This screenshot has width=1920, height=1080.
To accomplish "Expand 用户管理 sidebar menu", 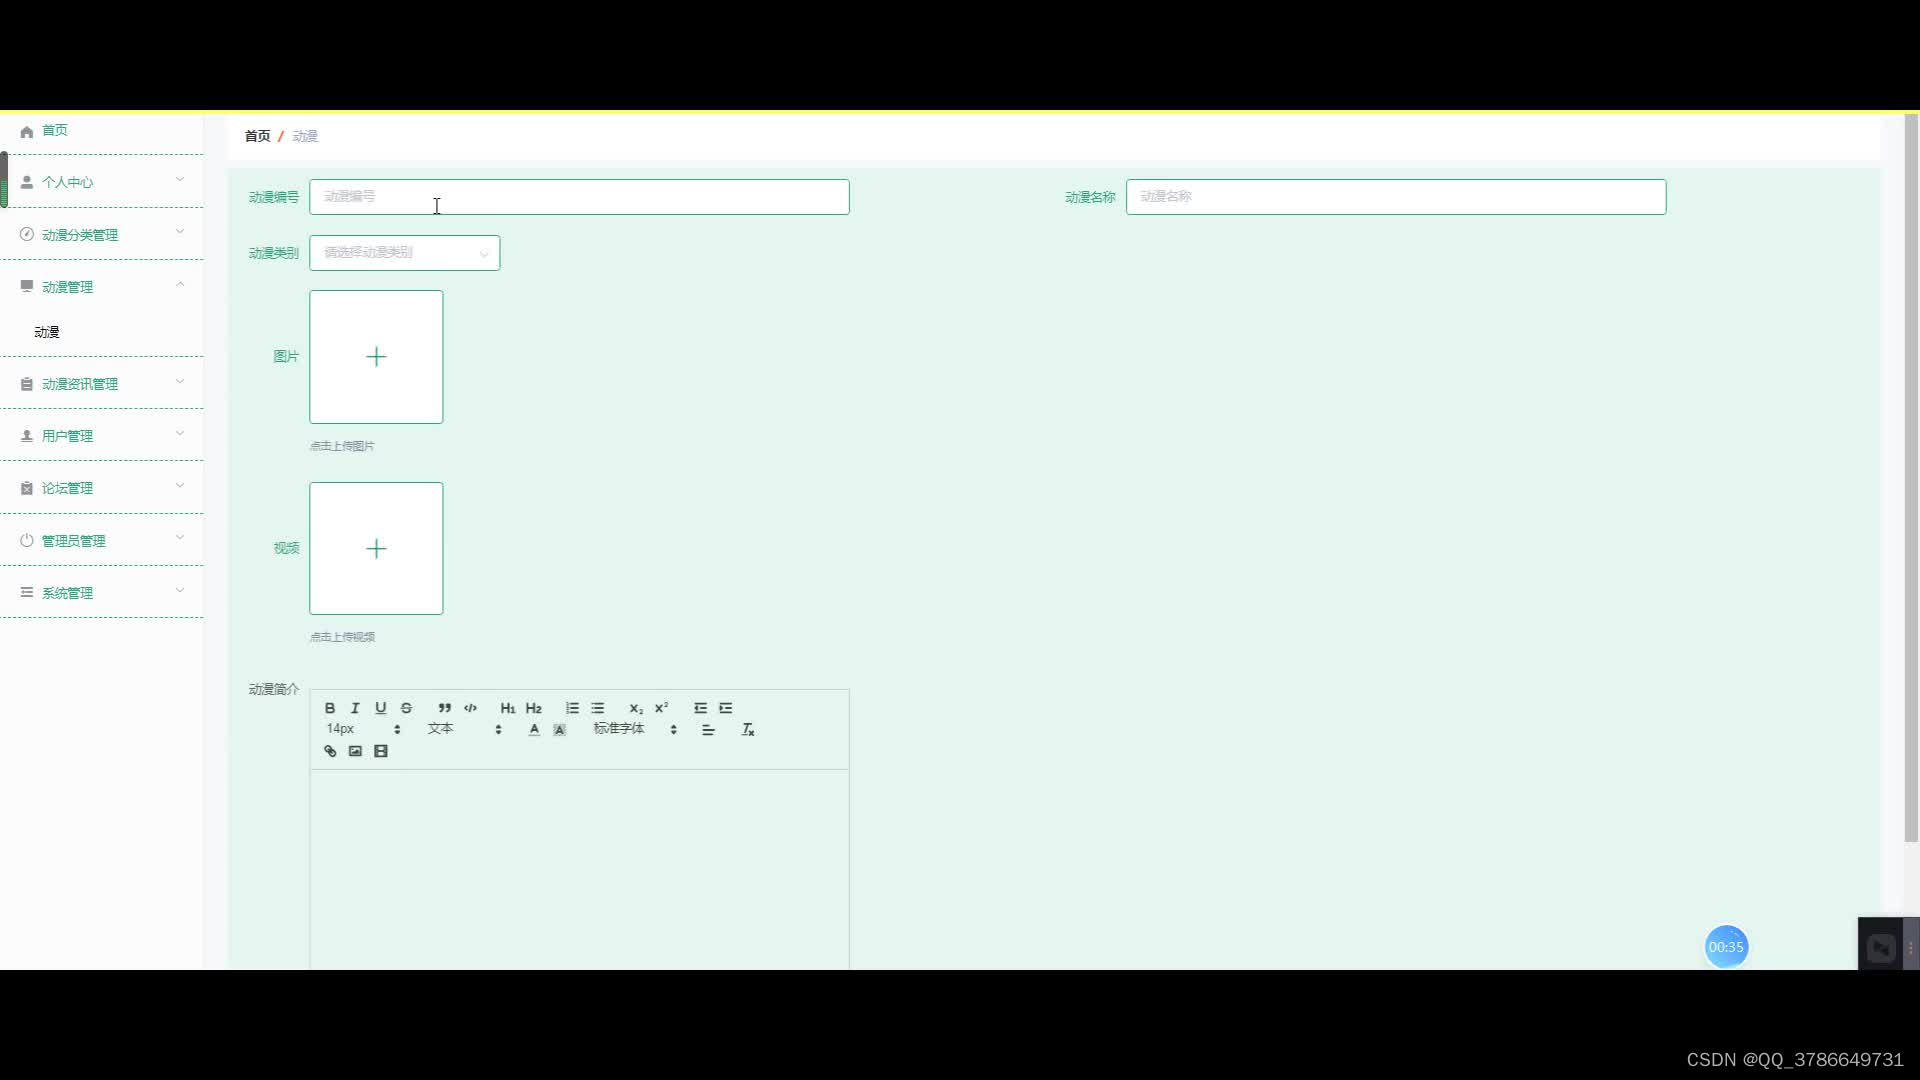I will (101, 436).
